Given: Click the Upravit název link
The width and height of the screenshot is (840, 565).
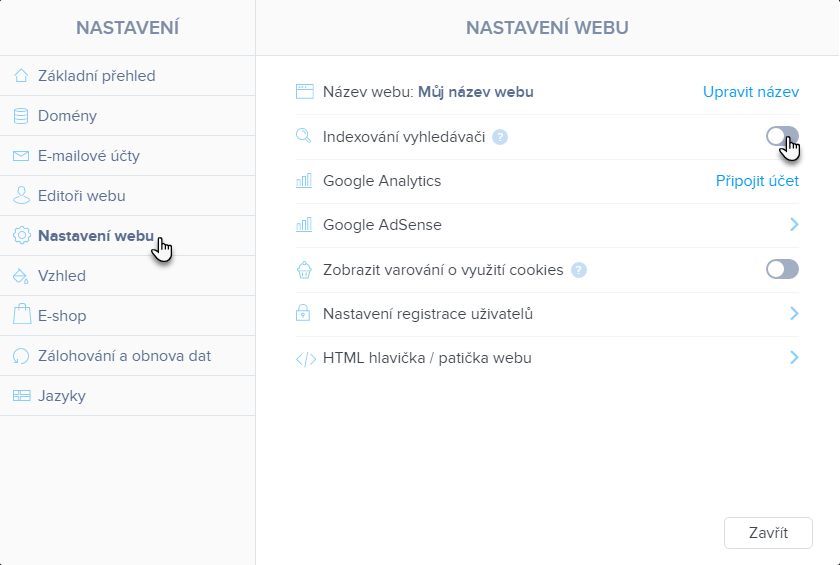Looking at the screenshot, I should pyautogui.click(x=750, y=92).
